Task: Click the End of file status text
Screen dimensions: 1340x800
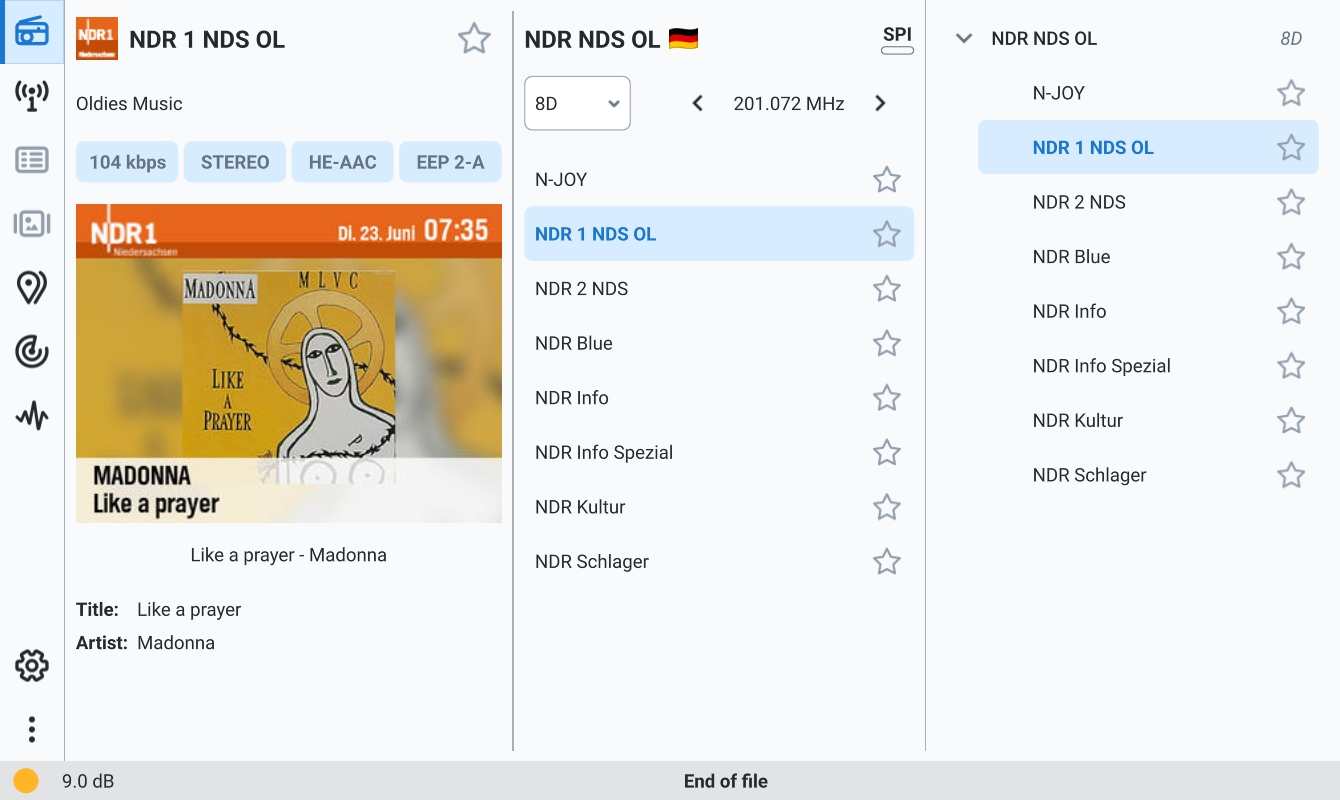Action: [726, 781]
